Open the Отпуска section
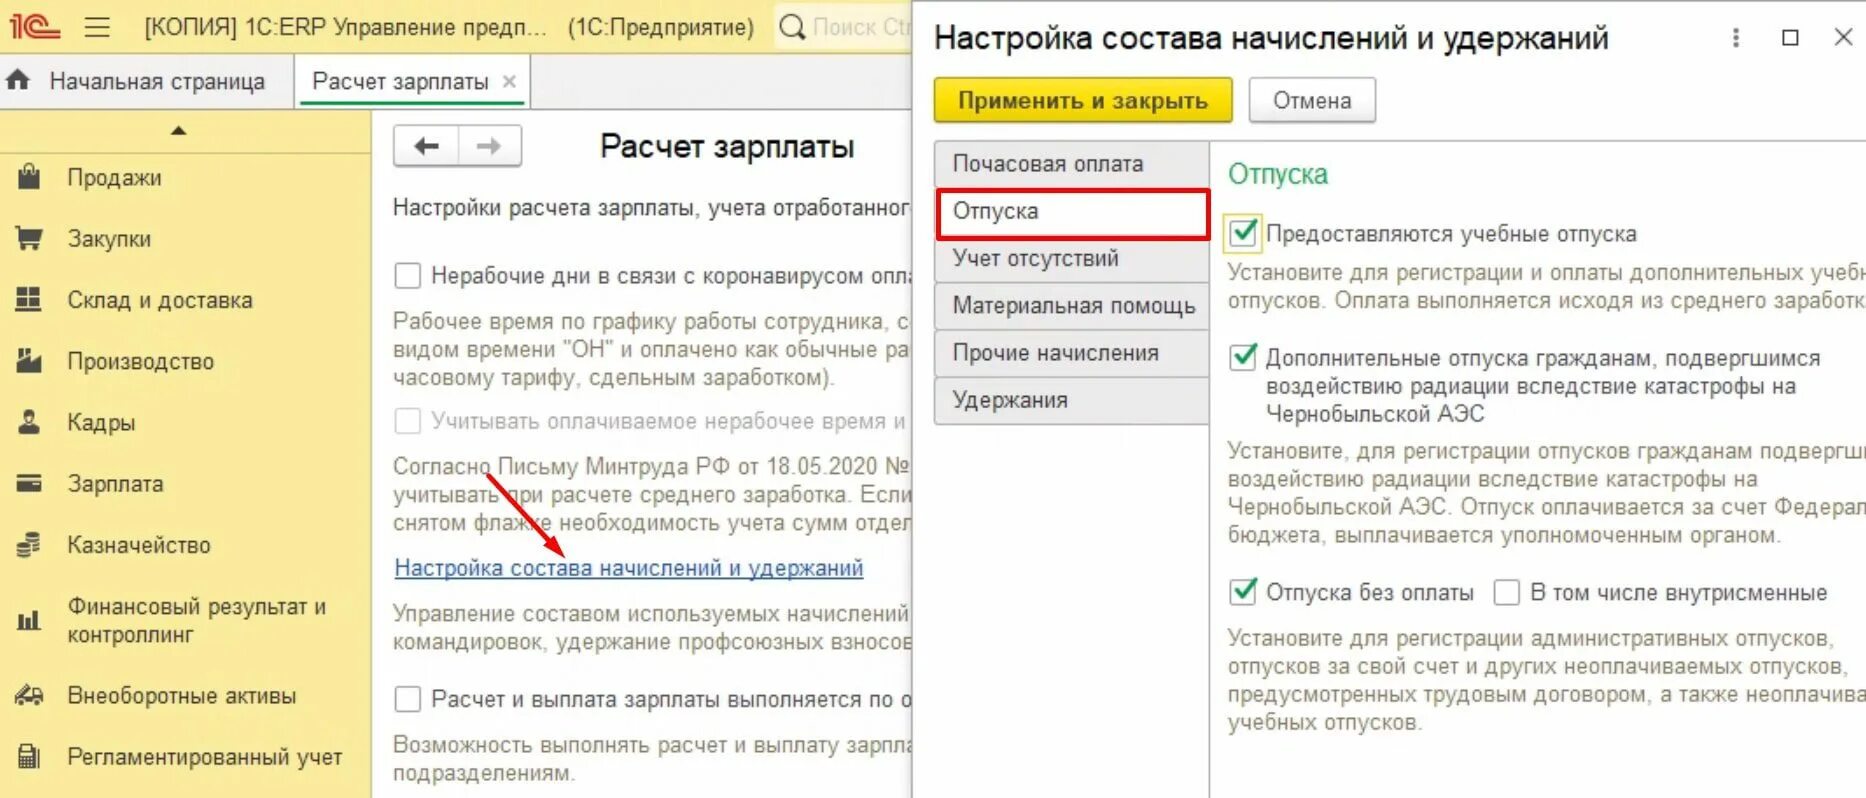 (x=1071, y=211)
